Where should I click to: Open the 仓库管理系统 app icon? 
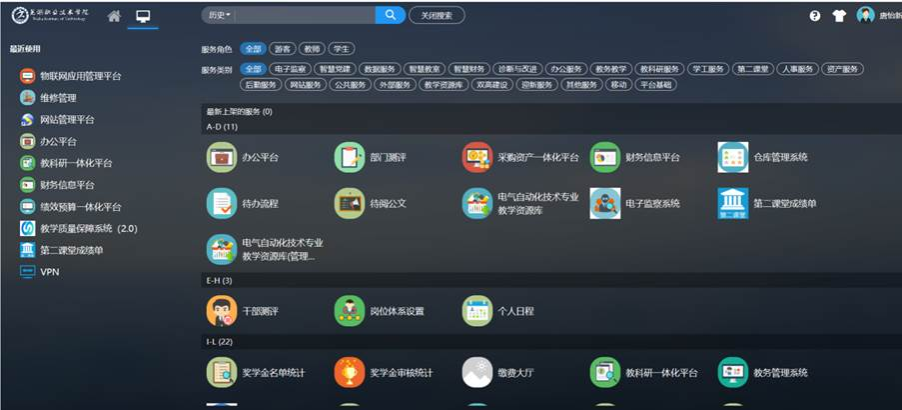(x=732, y=157)
